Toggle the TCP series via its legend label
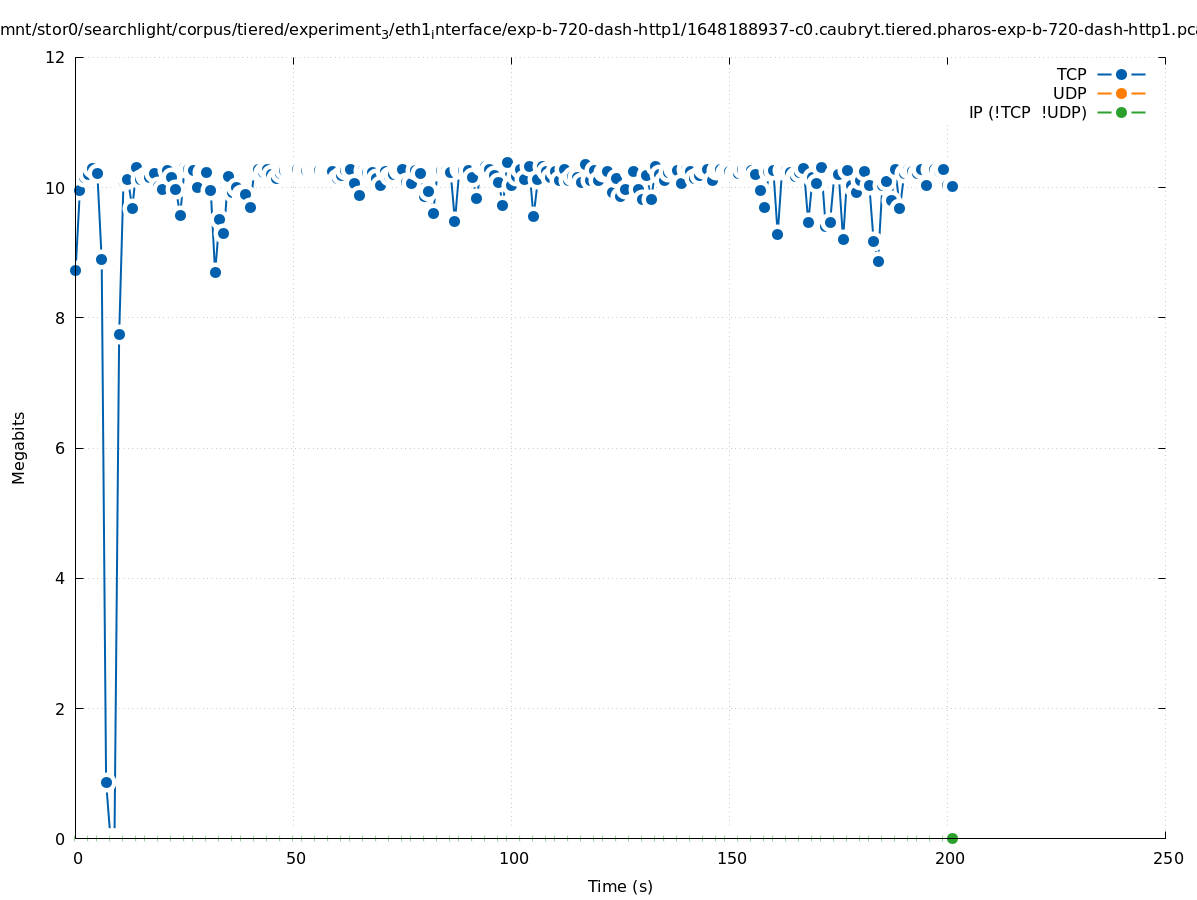 1071,74
